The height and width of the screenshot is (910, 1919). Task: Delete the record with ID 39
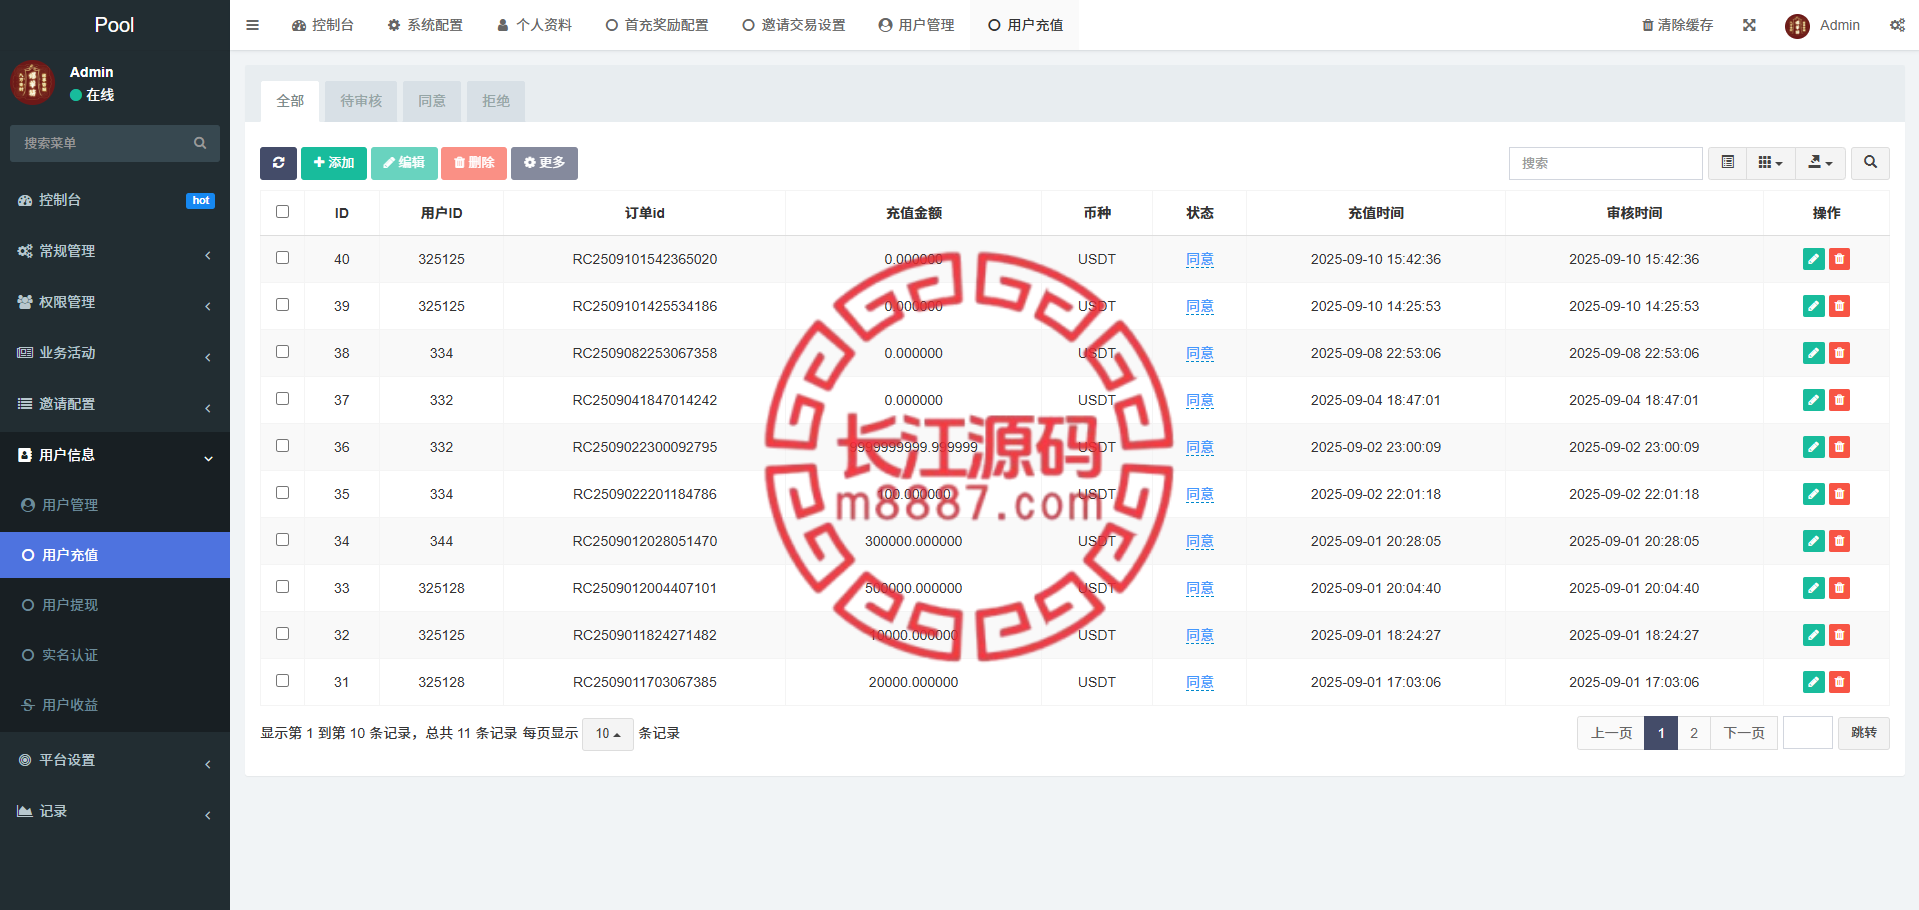click(x=1839, y=306)
